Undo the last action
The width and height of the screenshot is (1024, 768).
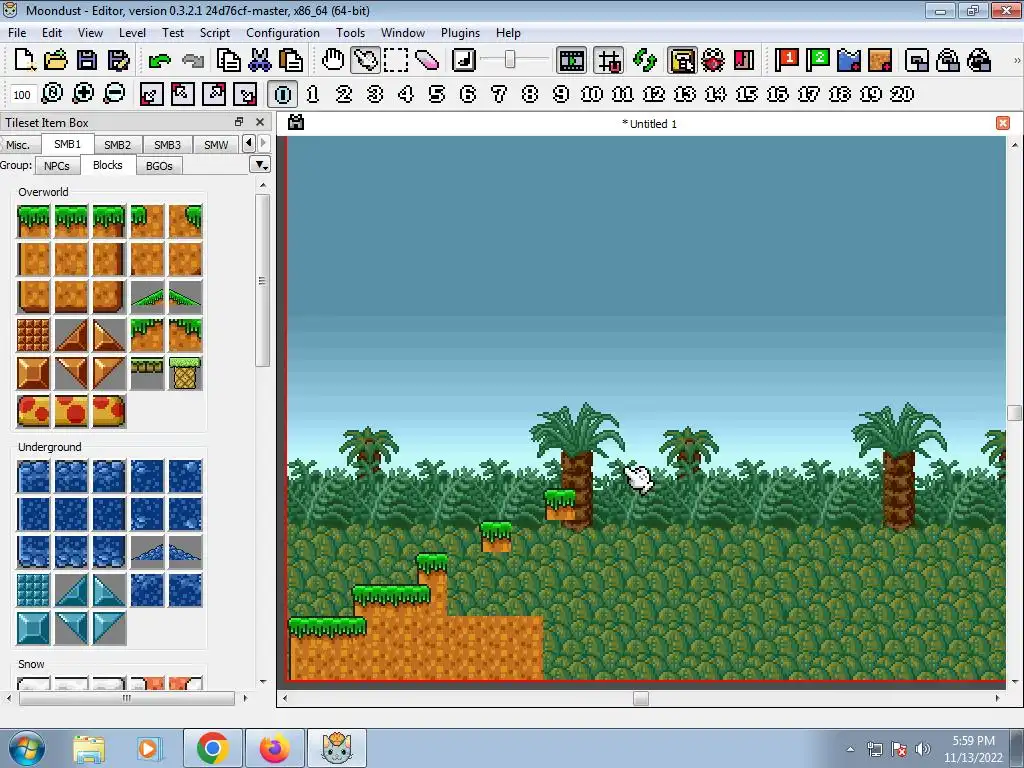159,60
